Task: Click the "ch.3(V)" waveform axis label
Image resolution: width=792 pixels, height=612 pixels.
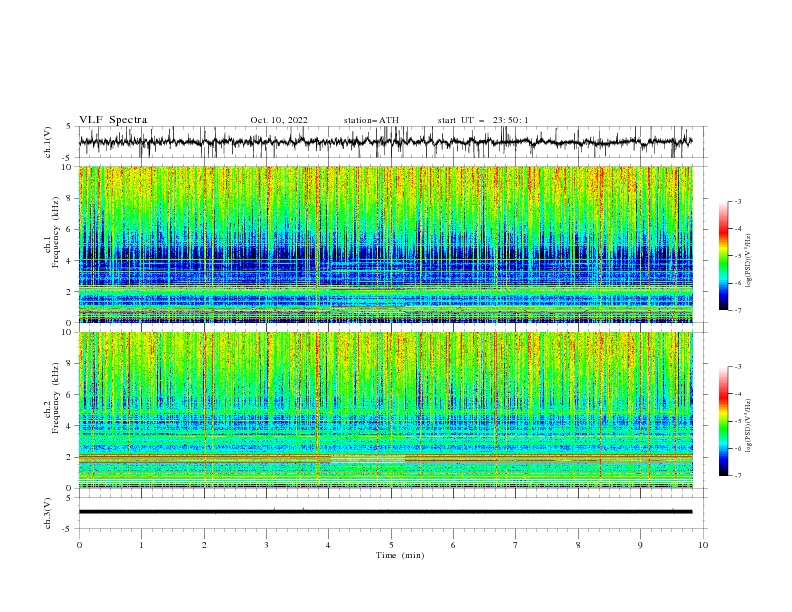Action: pos(48,513)
